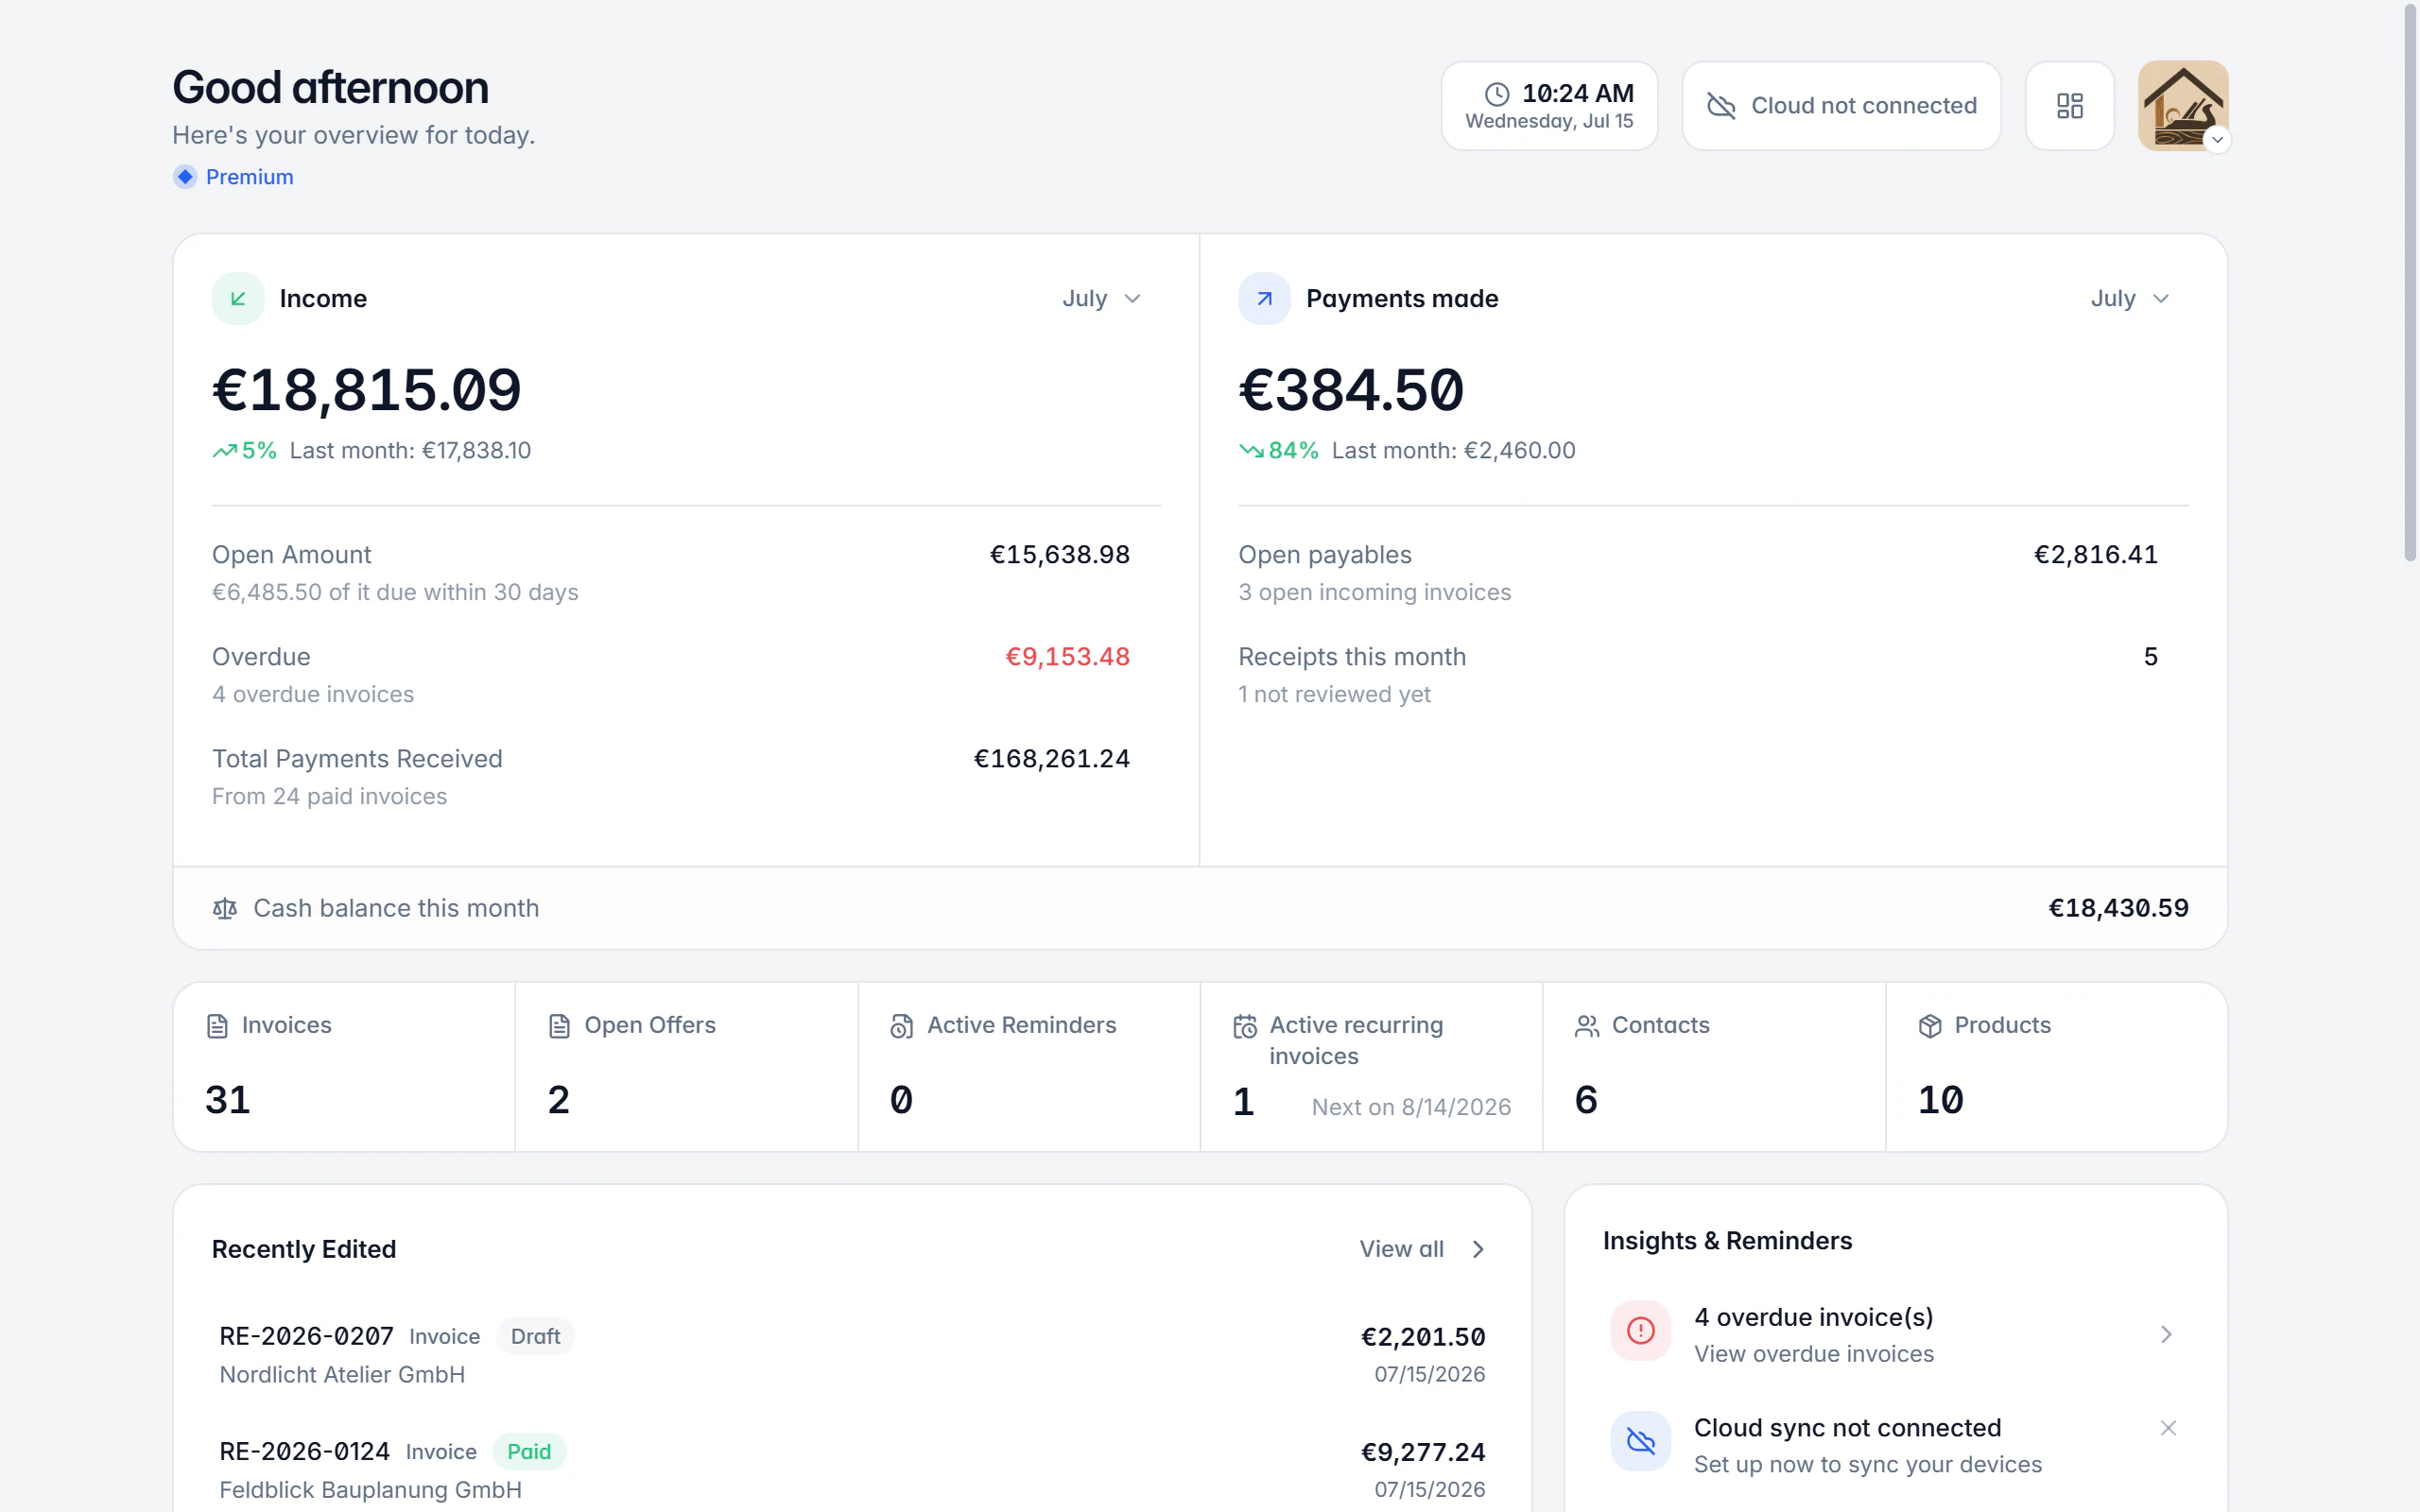The width and height of the screenshot is (2420, 1512).
Task: Click the Next on 8/14/2026 label
Action: 1411,1107
